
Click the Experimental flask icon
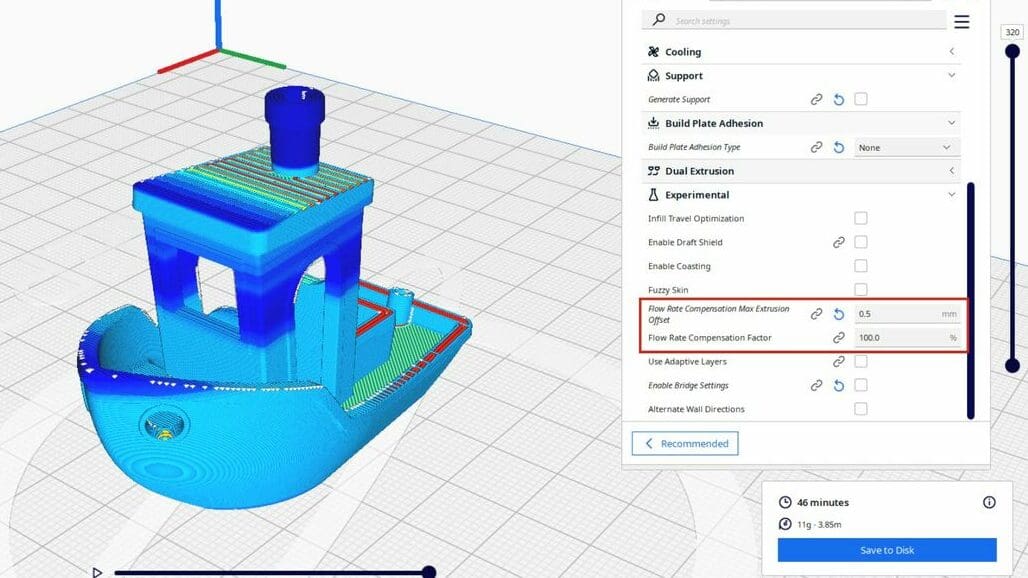pyautogui.click(x=653, y=195)
